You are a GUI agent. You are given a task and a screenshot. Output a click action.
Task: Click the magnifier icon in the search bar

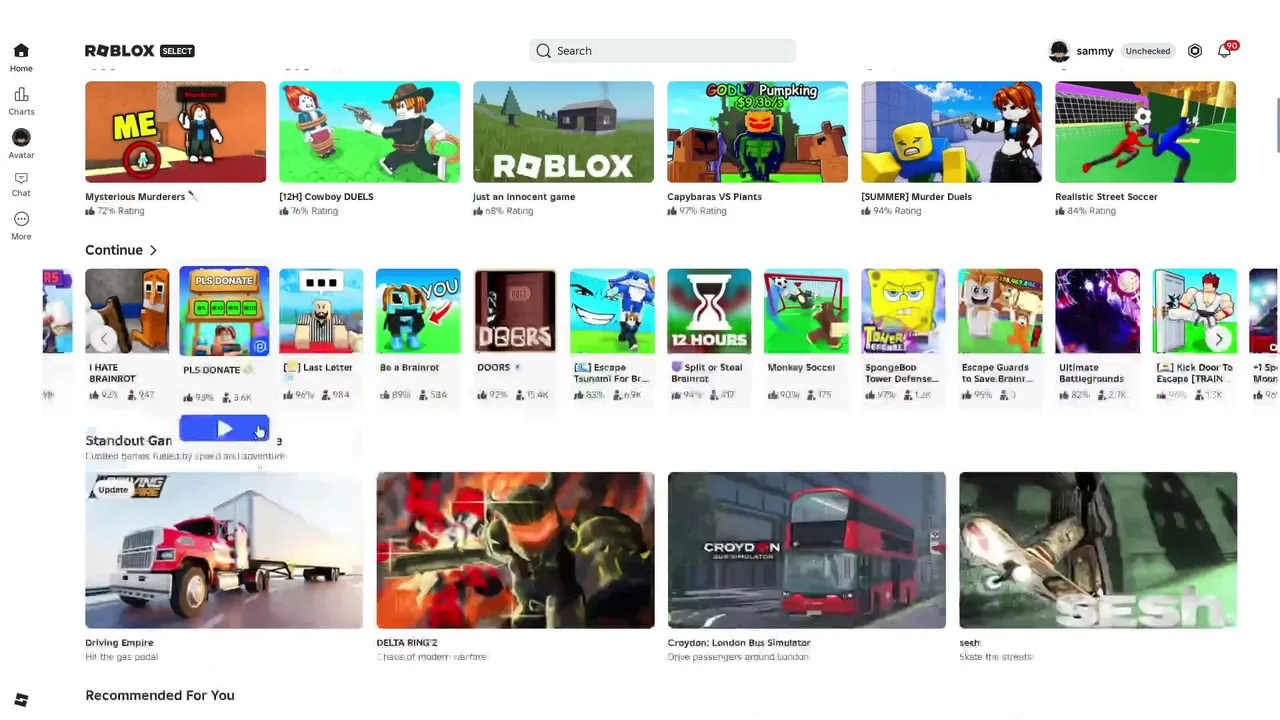click(543, 51)
